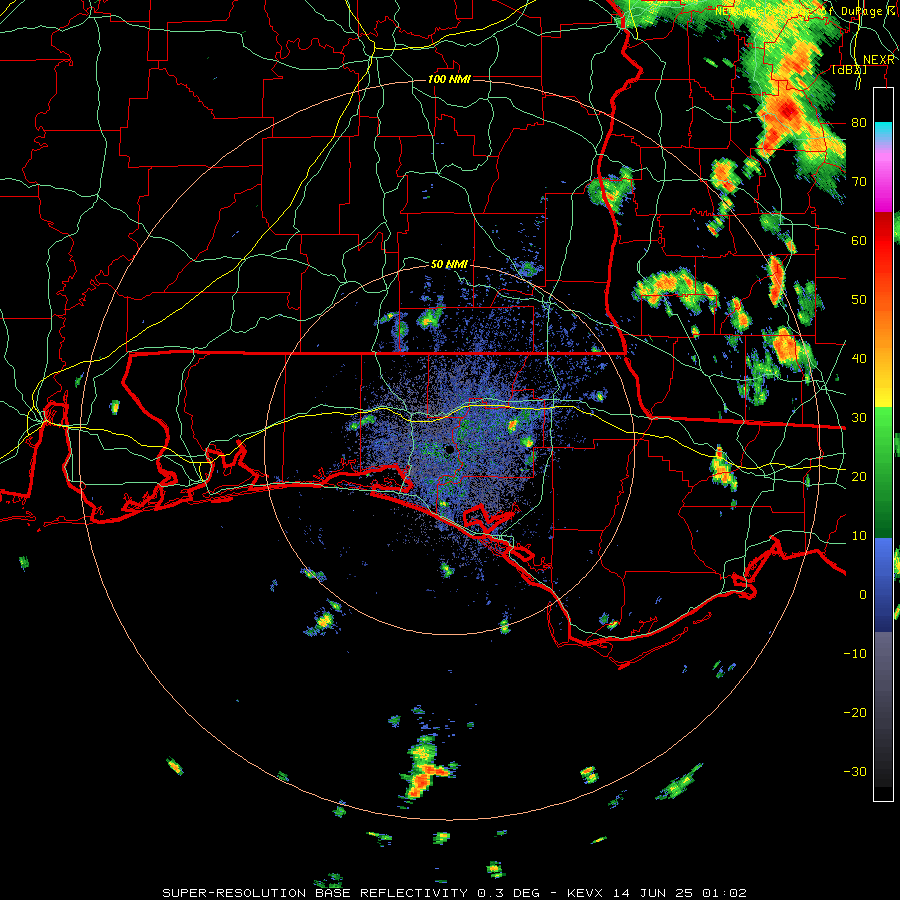Click the "SUPER-RESOLUTION BASE REFLECTIVITY" caption text
900x900 pixels.
(315, 893)
